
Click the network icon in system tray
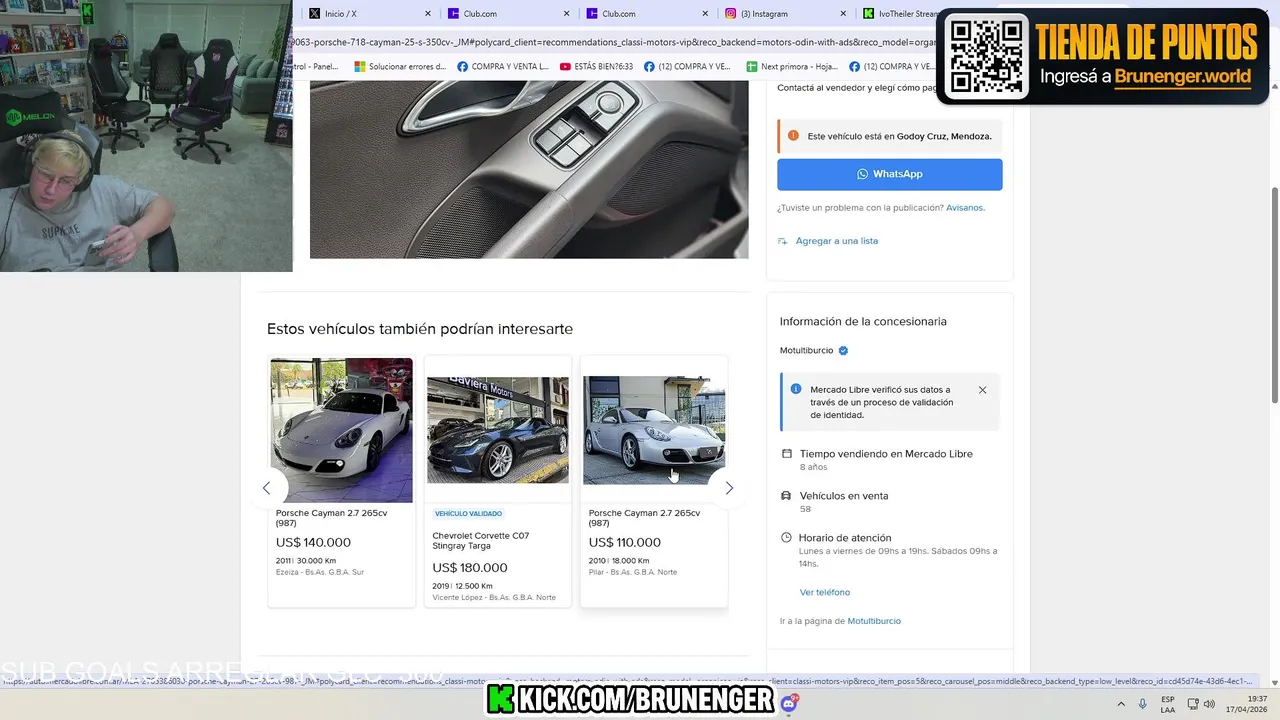(1193, 704)
